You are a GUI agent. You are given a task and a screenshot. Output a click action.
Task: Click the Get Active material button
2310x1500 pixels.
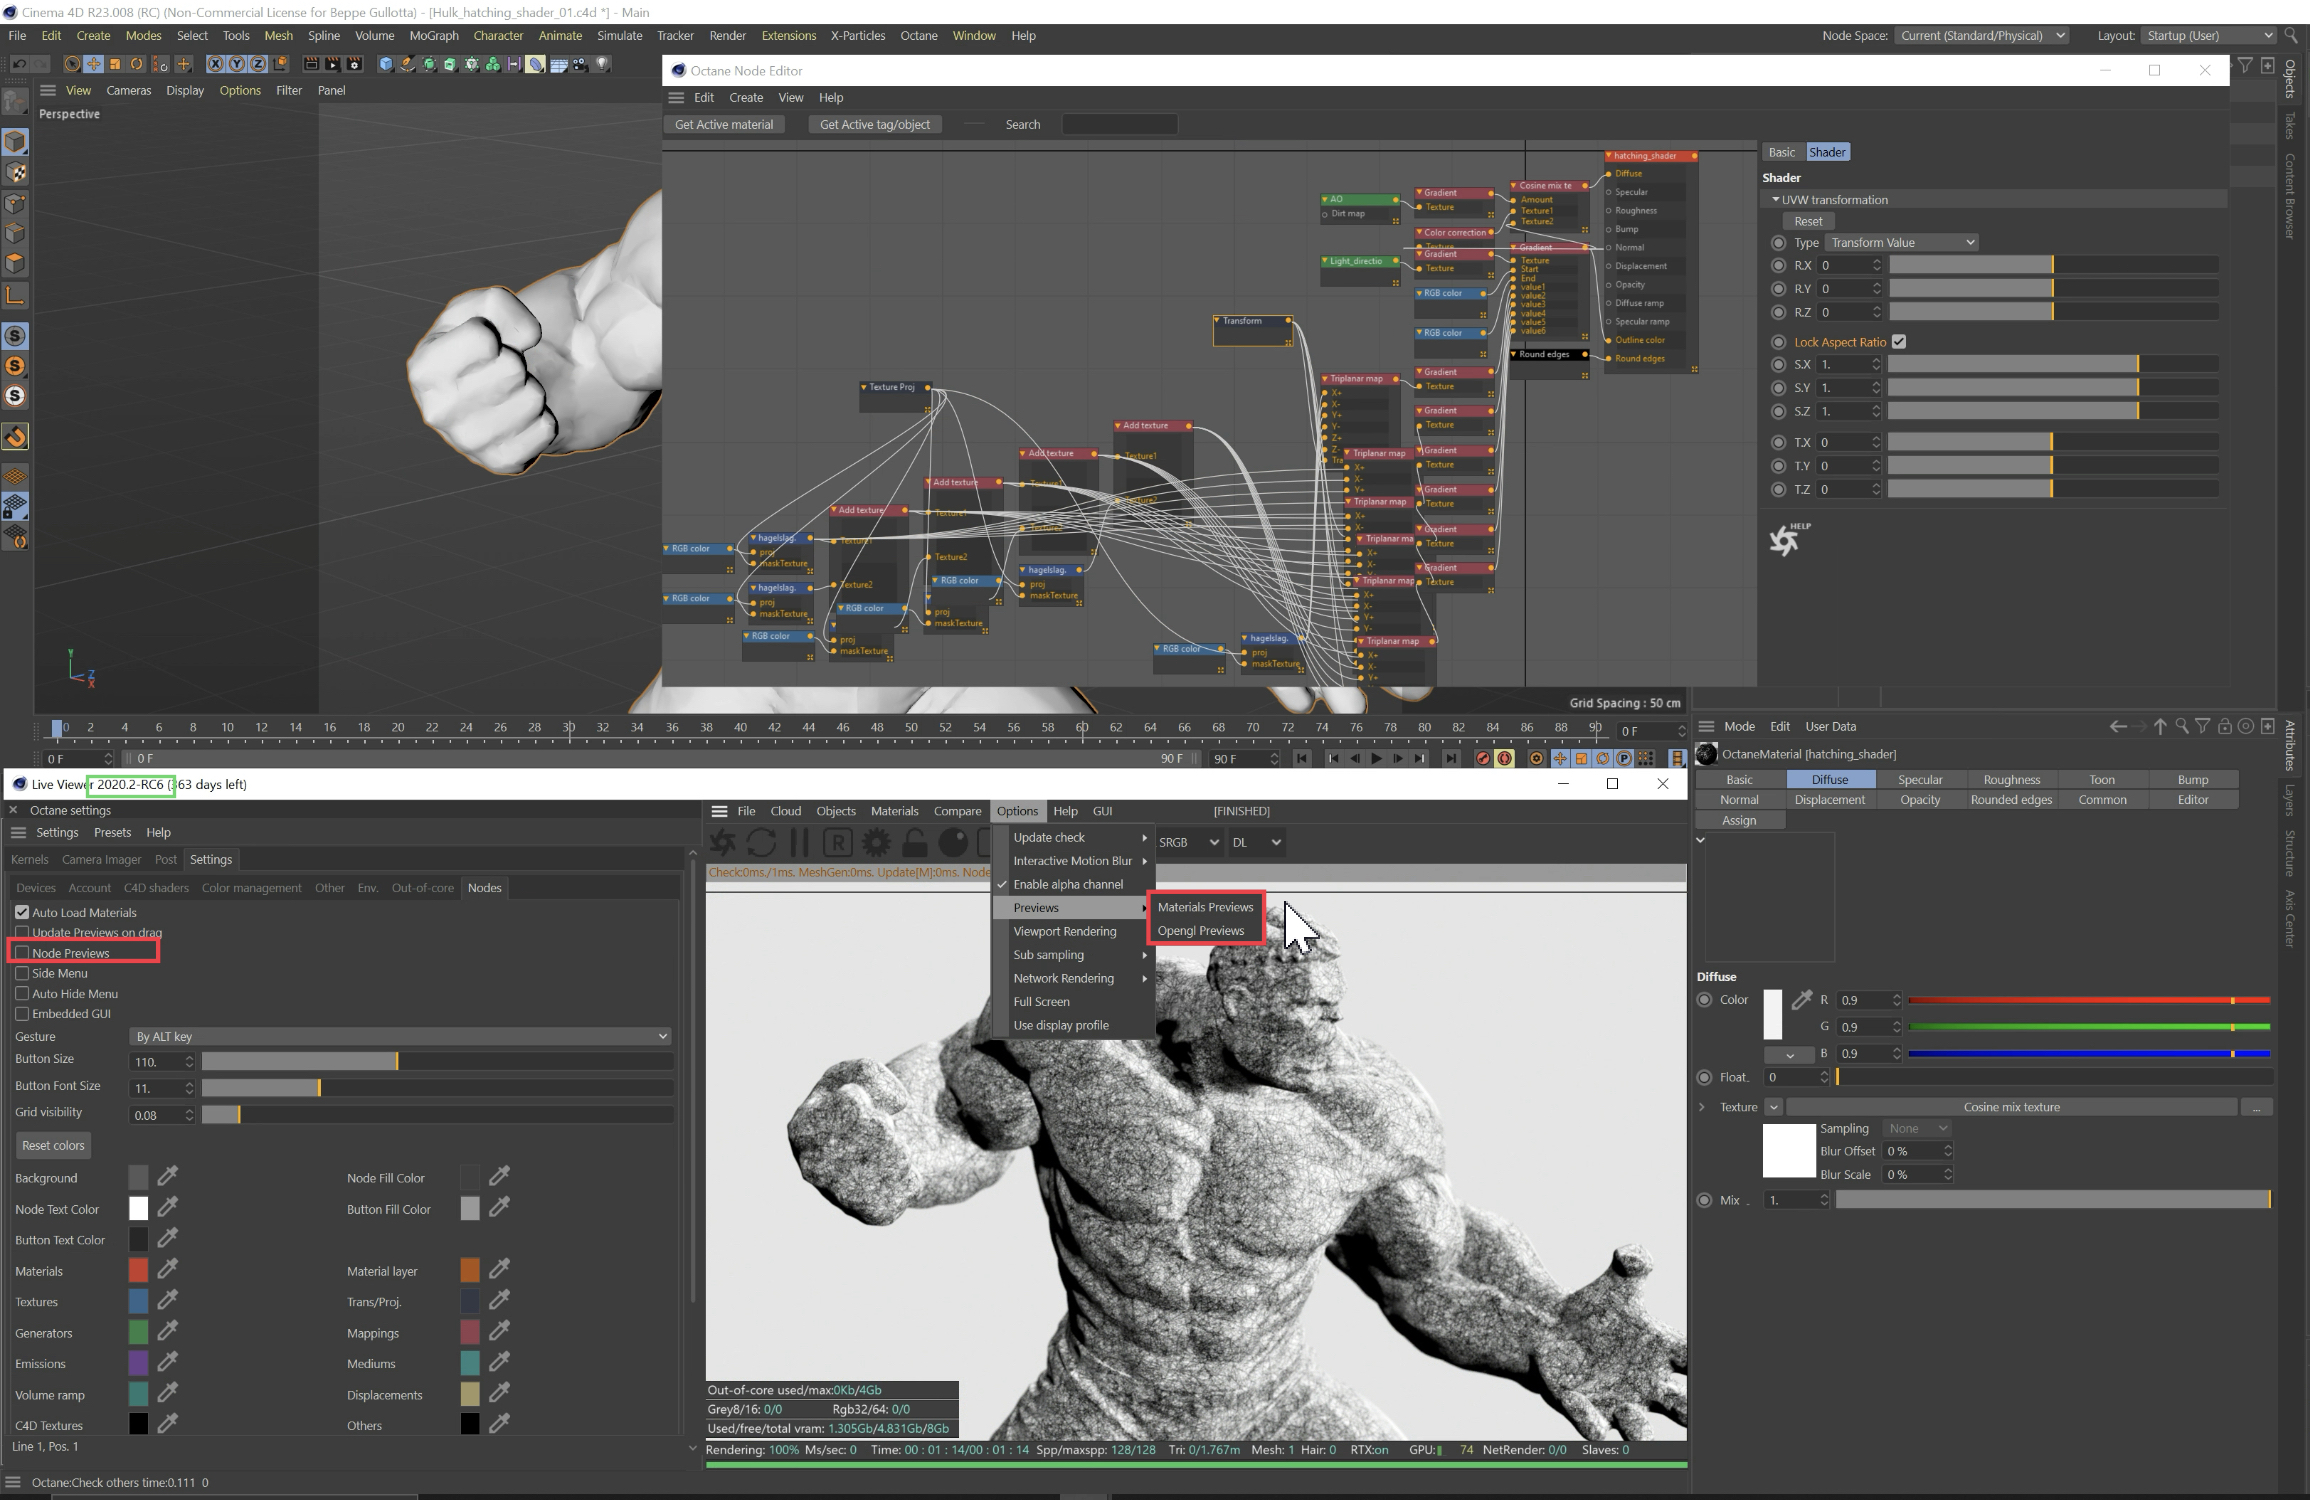pyautogui.click(x=724, y=125)
